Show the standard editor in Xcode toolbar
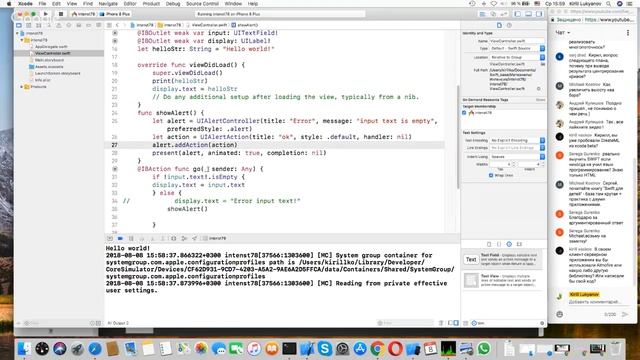 pyautogui.click(x=482, y=14)
